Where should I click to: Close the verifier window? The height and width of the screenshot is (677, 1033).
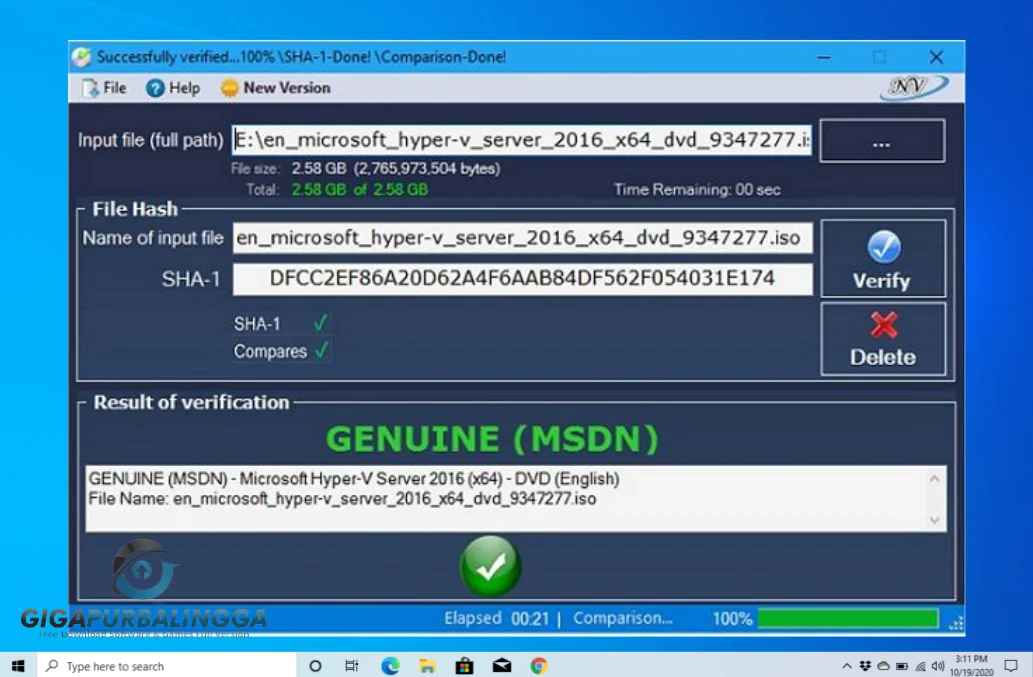click(936, 57)
